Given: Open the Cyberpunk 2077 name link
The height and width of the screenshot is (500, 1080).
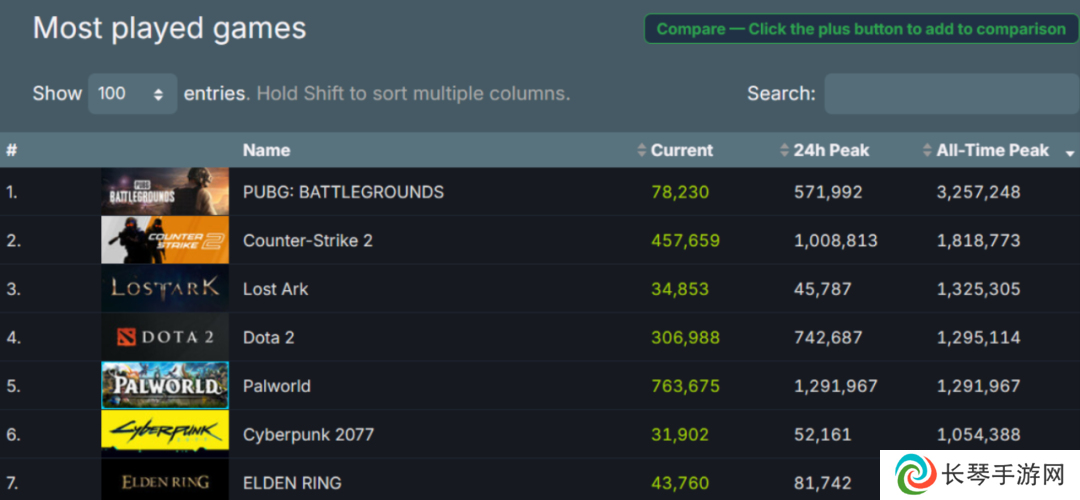Looking at the screenshot, I should pos(309,435).
